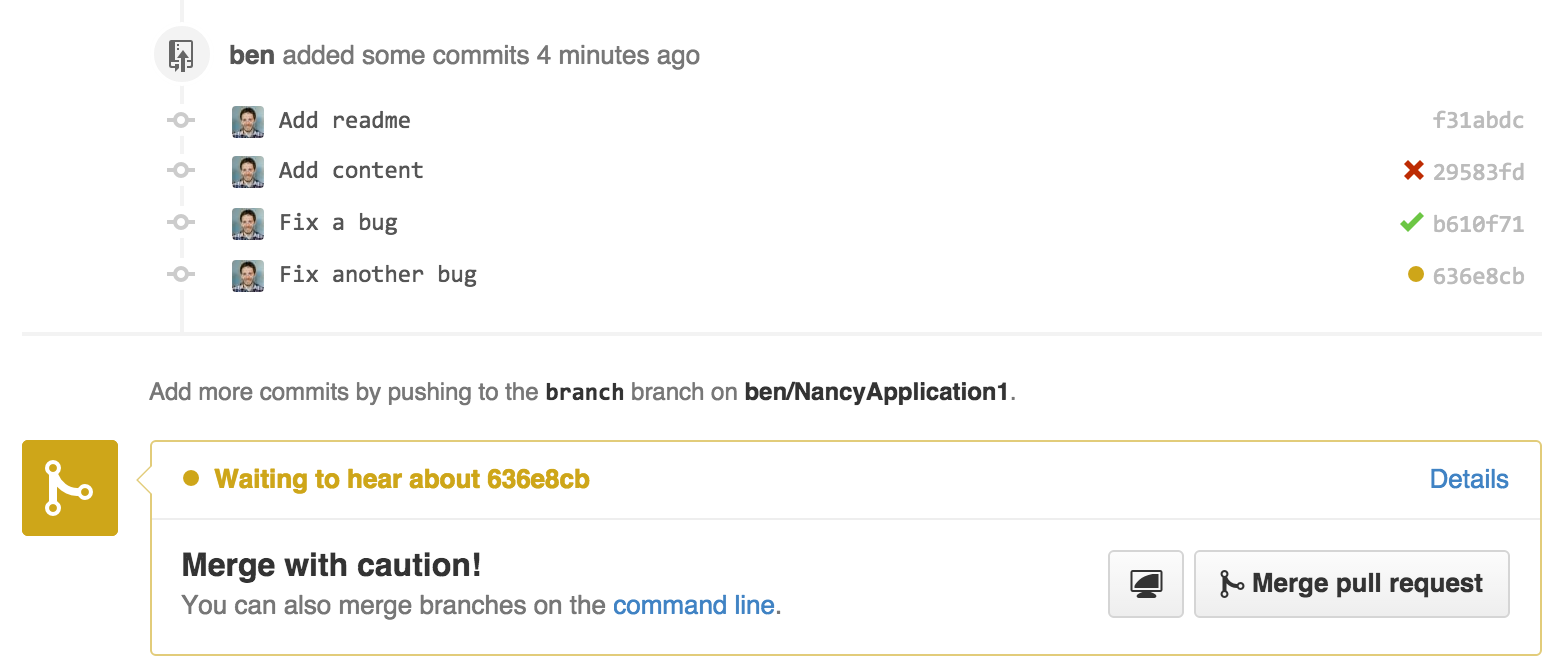The width and height of the screenshot is (1556, 672).
Task: Open commit hash b610f71
Action: click(x=1478, y=224)
